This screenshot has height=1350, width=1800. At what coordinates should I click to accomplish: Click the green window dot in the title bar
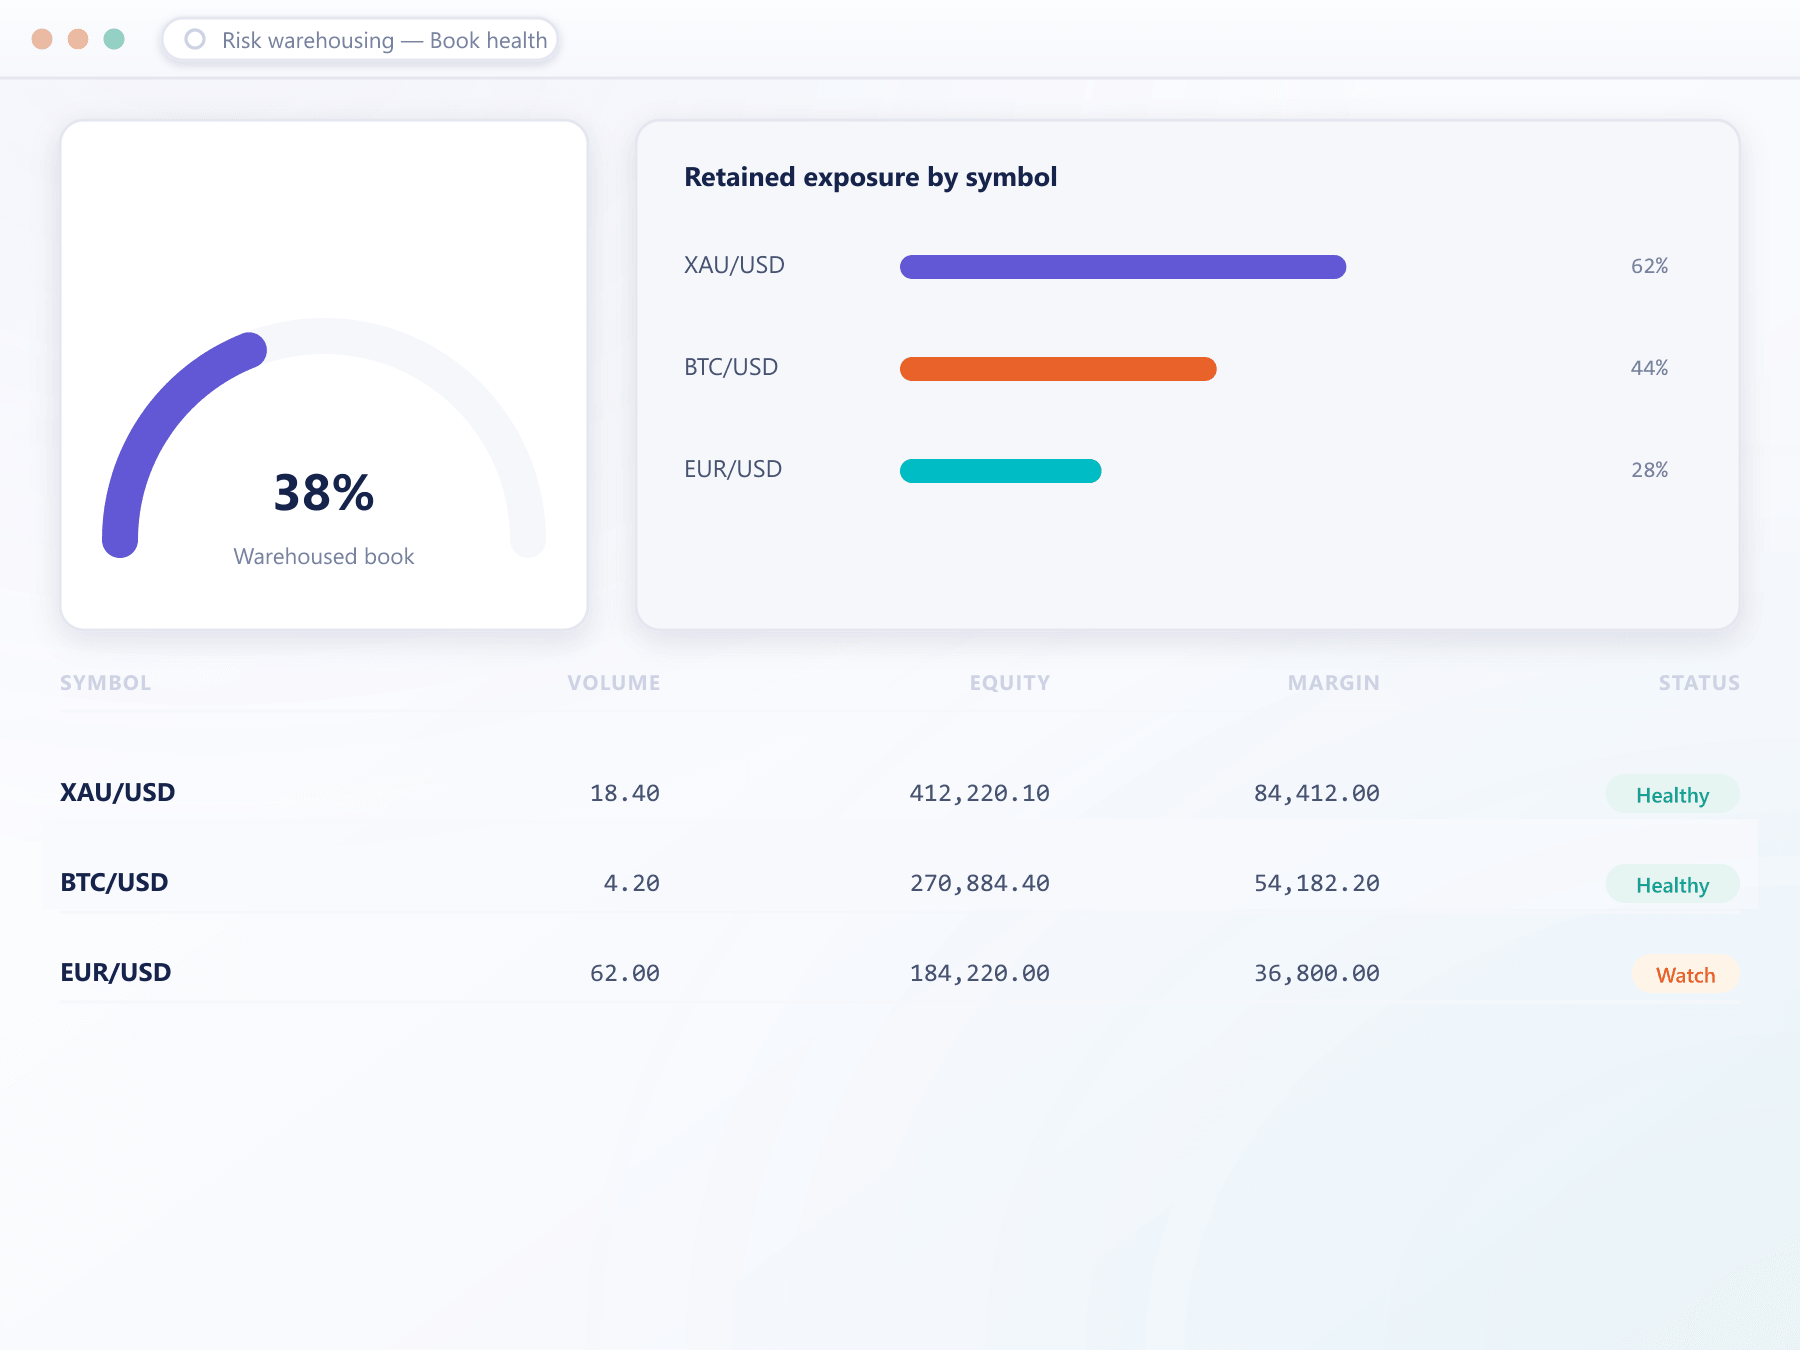[114, 39]
